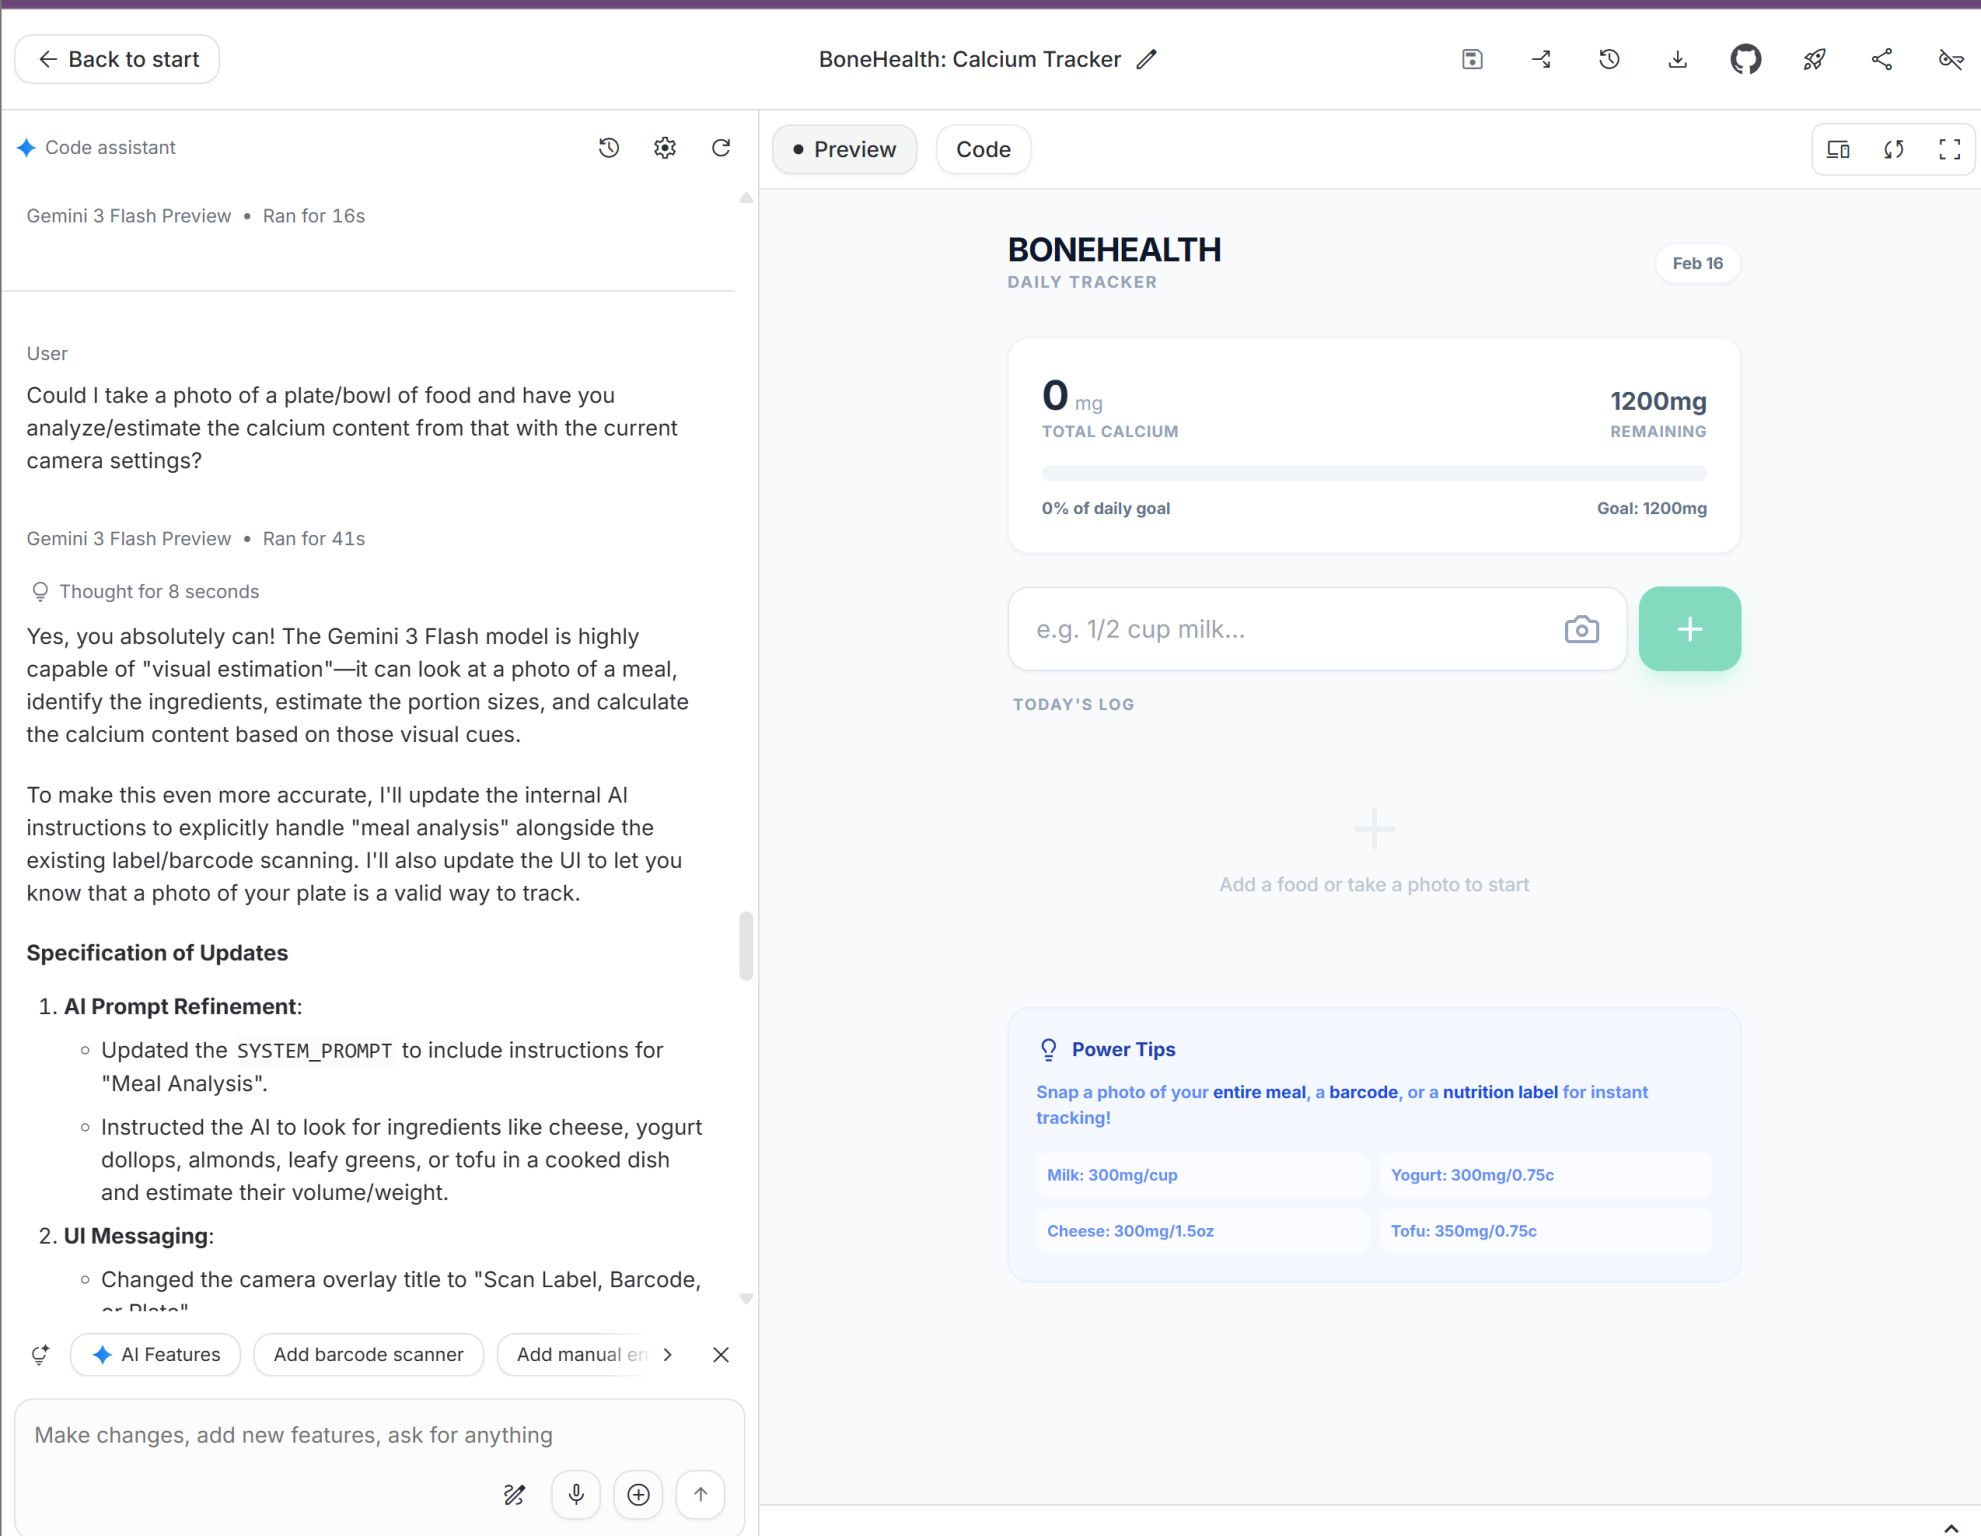
Task: Save the project using the save icon
Action: [x=1472, y=59]
